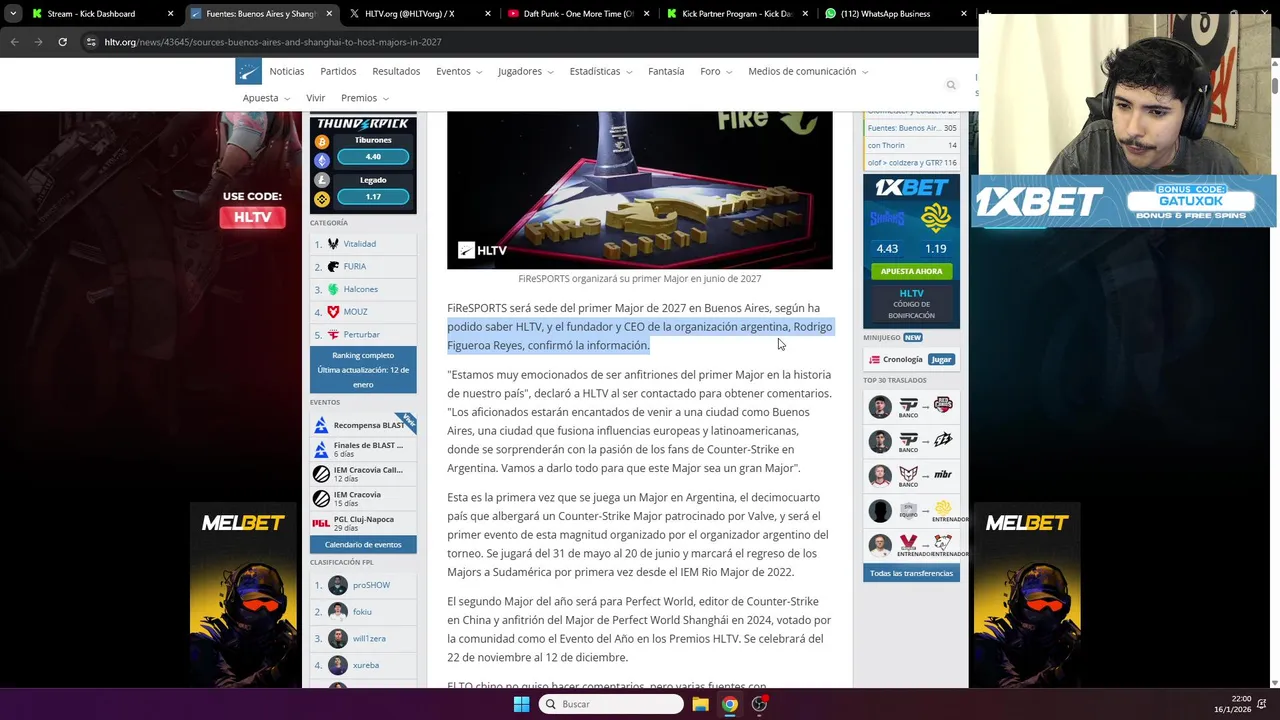Open 'con Thorin' forum thread
Screen dimensions: 1280x720
click(x=911, y=145)
